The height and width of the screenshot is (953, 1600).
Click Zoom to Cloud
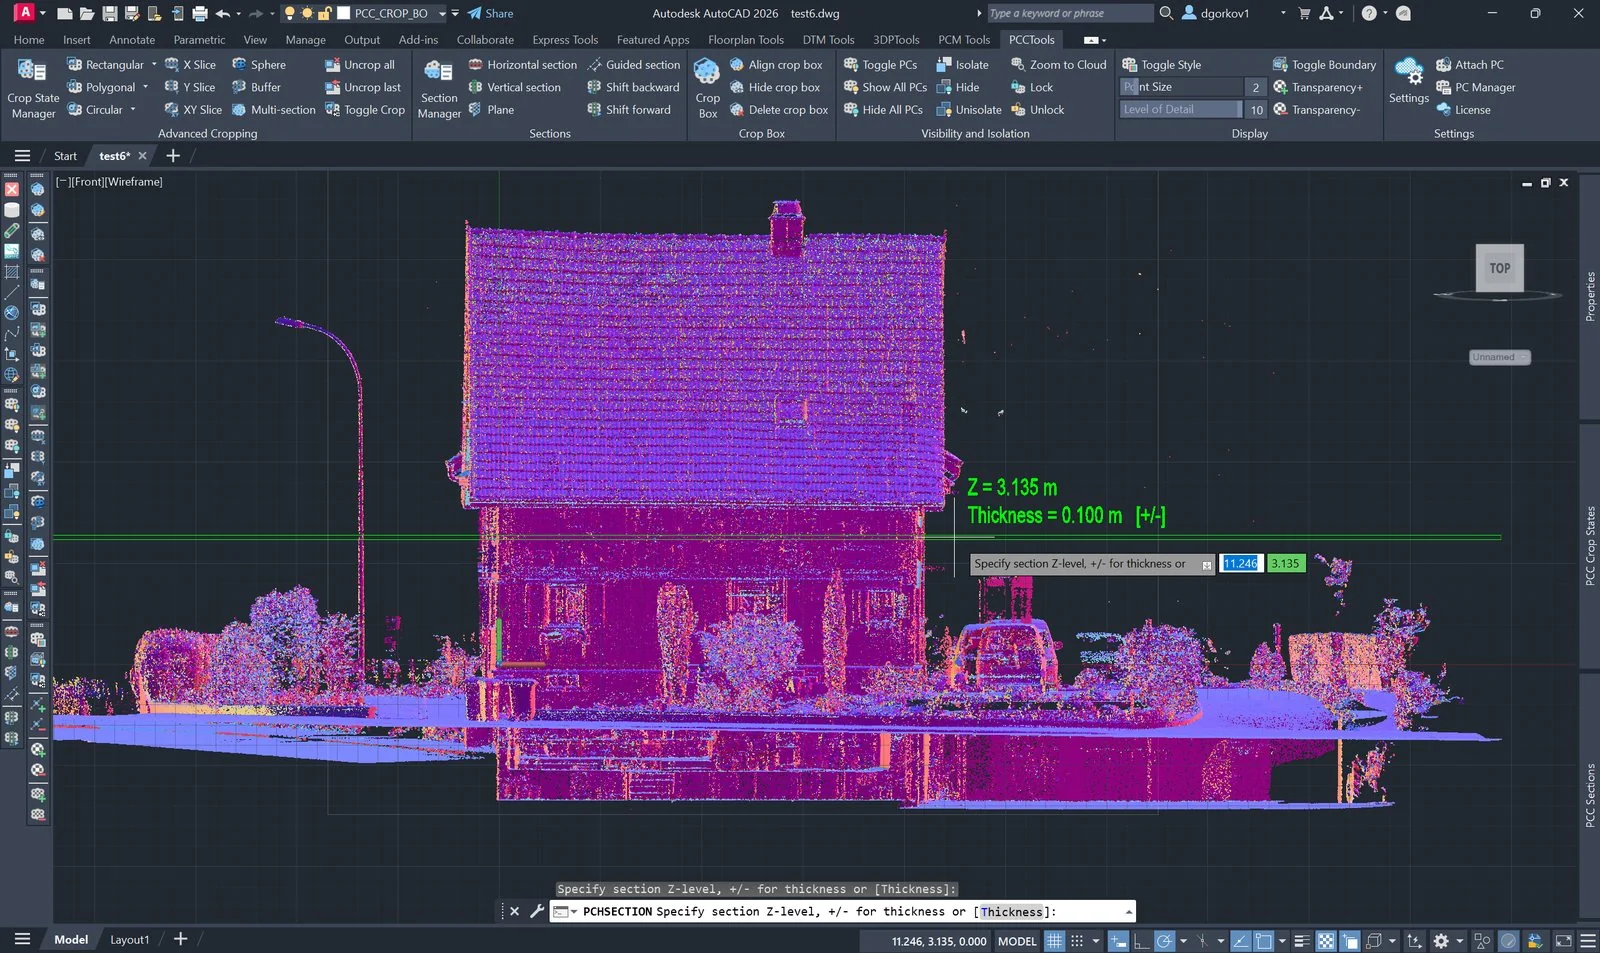coord(1059,64)
